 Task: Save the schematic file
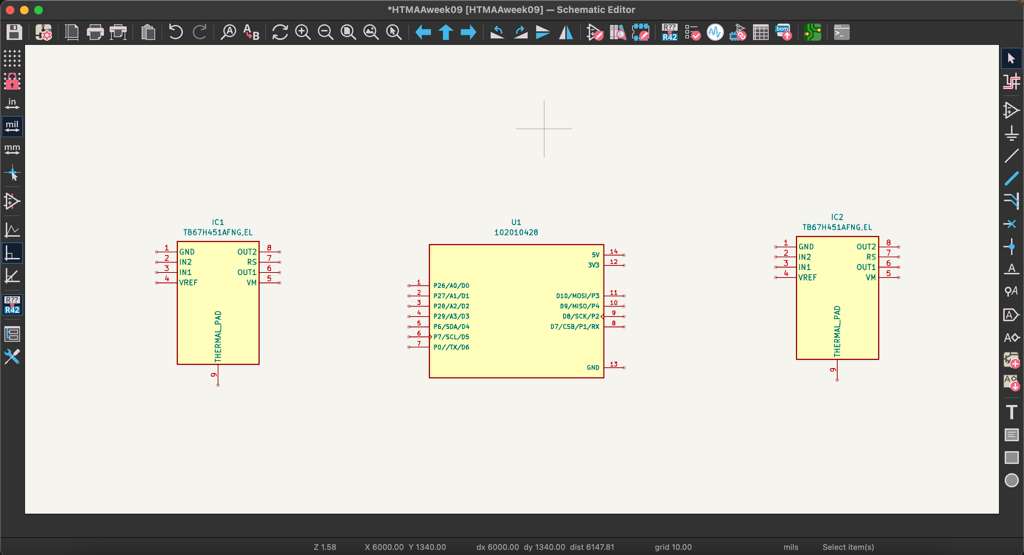(x=14, y=32)
